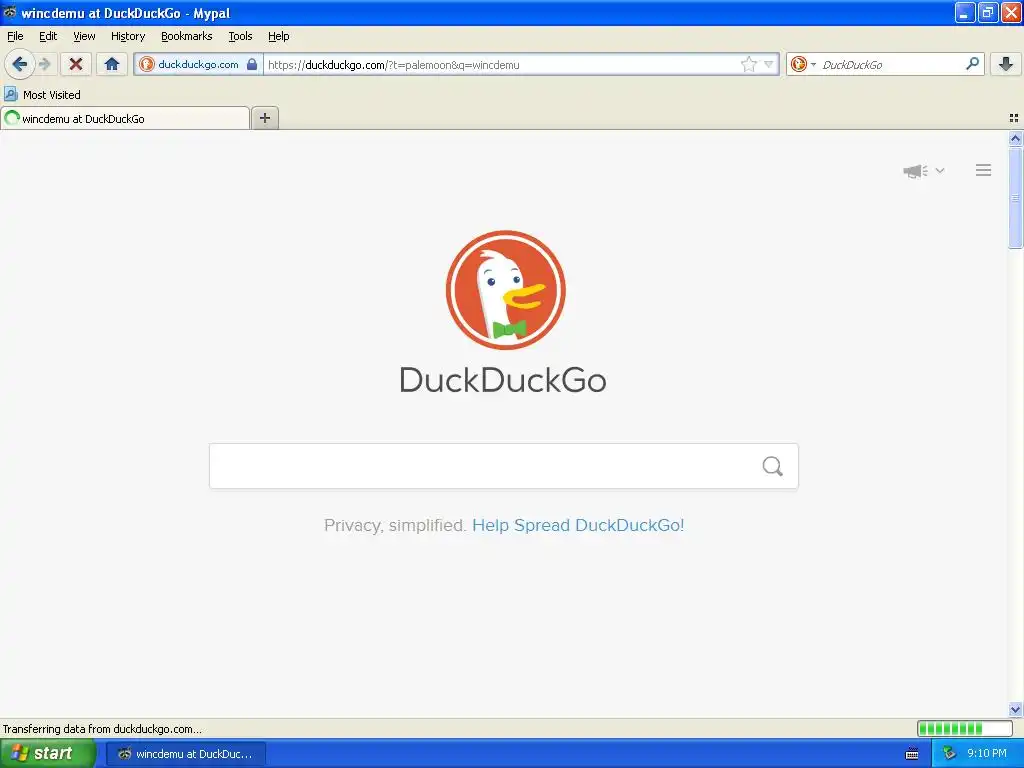Open the History menu
The image size is (1024, 768).
pos(128,36)
